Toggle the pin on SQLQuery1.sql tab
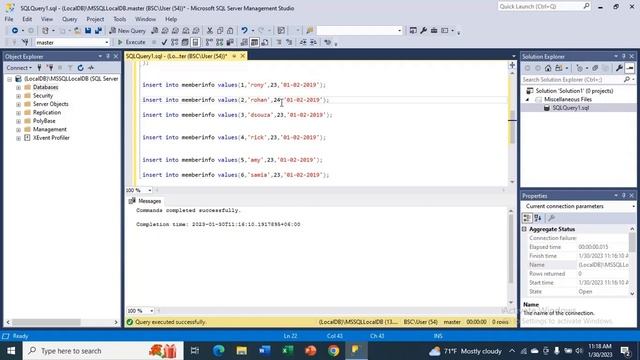 tap(234, 56)
